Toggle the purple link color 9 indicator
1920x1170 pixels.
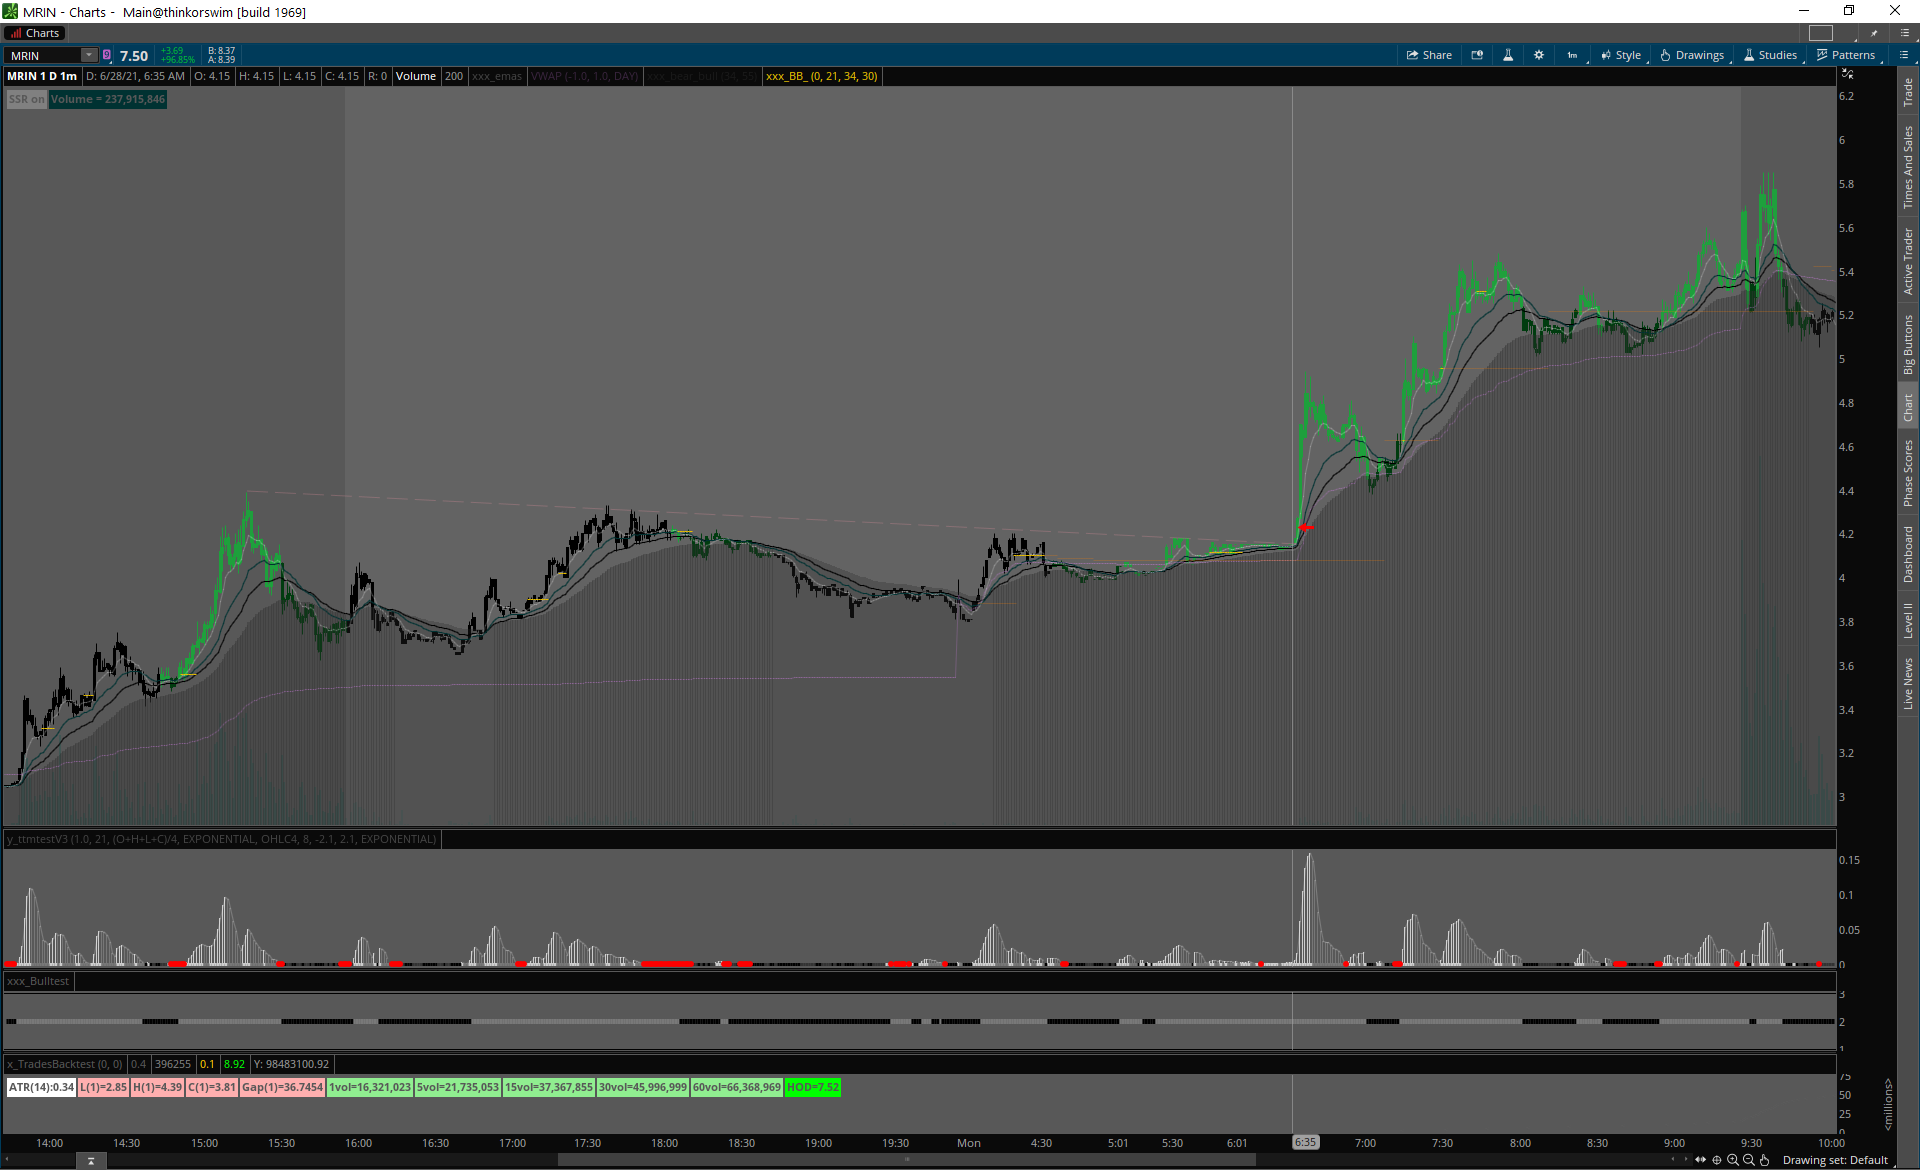coord(107,55)
